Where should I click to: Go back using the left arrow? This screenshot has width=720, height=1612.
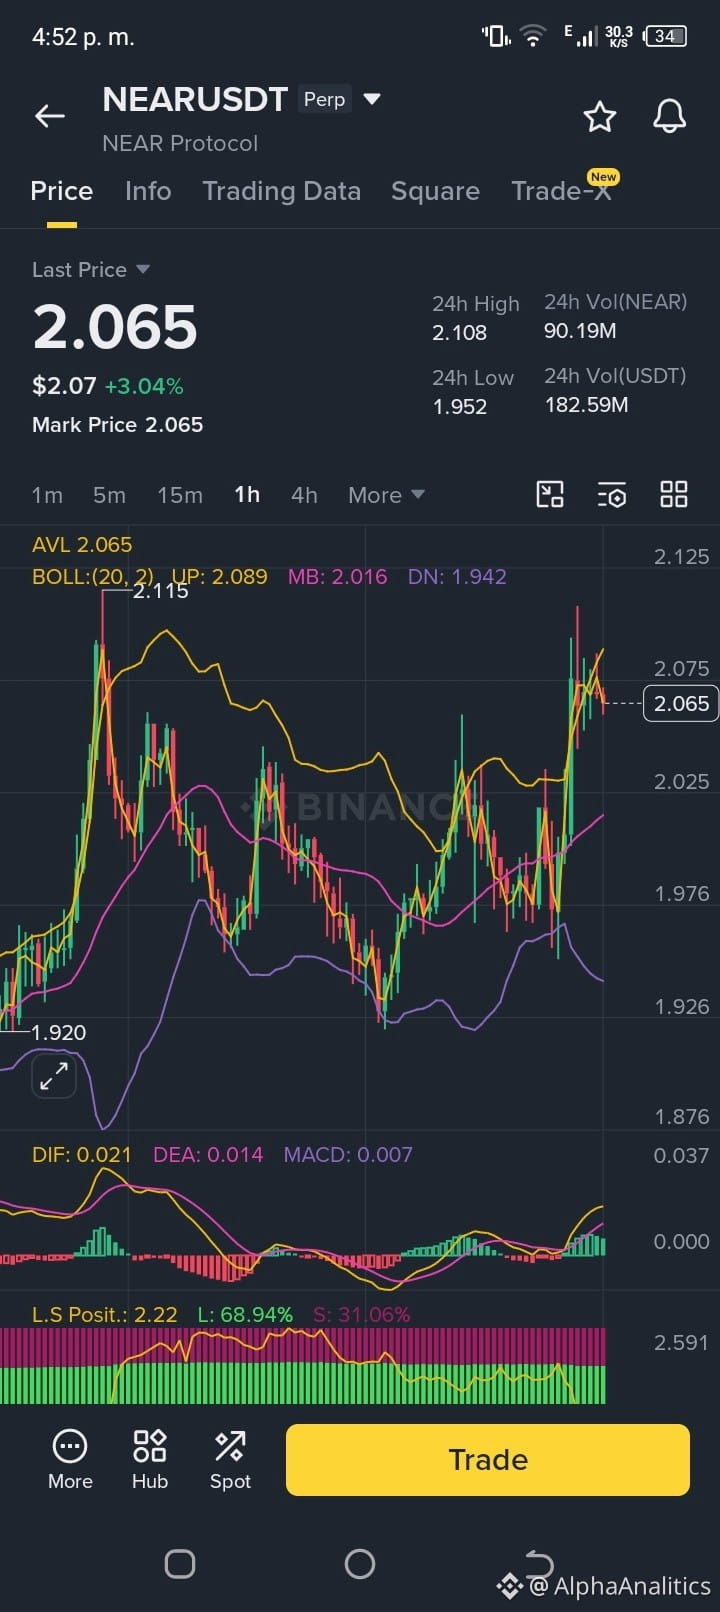[49, 116]
